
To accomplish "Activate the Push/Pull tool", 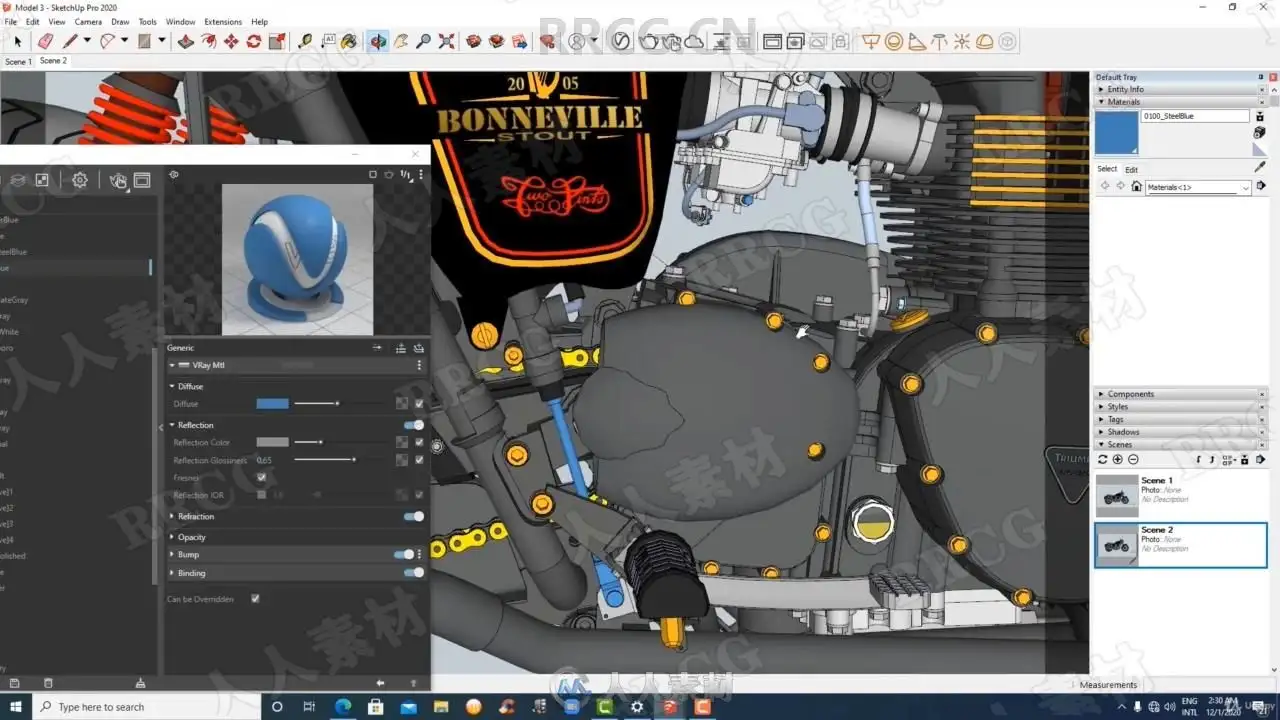I will tap(185, 41).
